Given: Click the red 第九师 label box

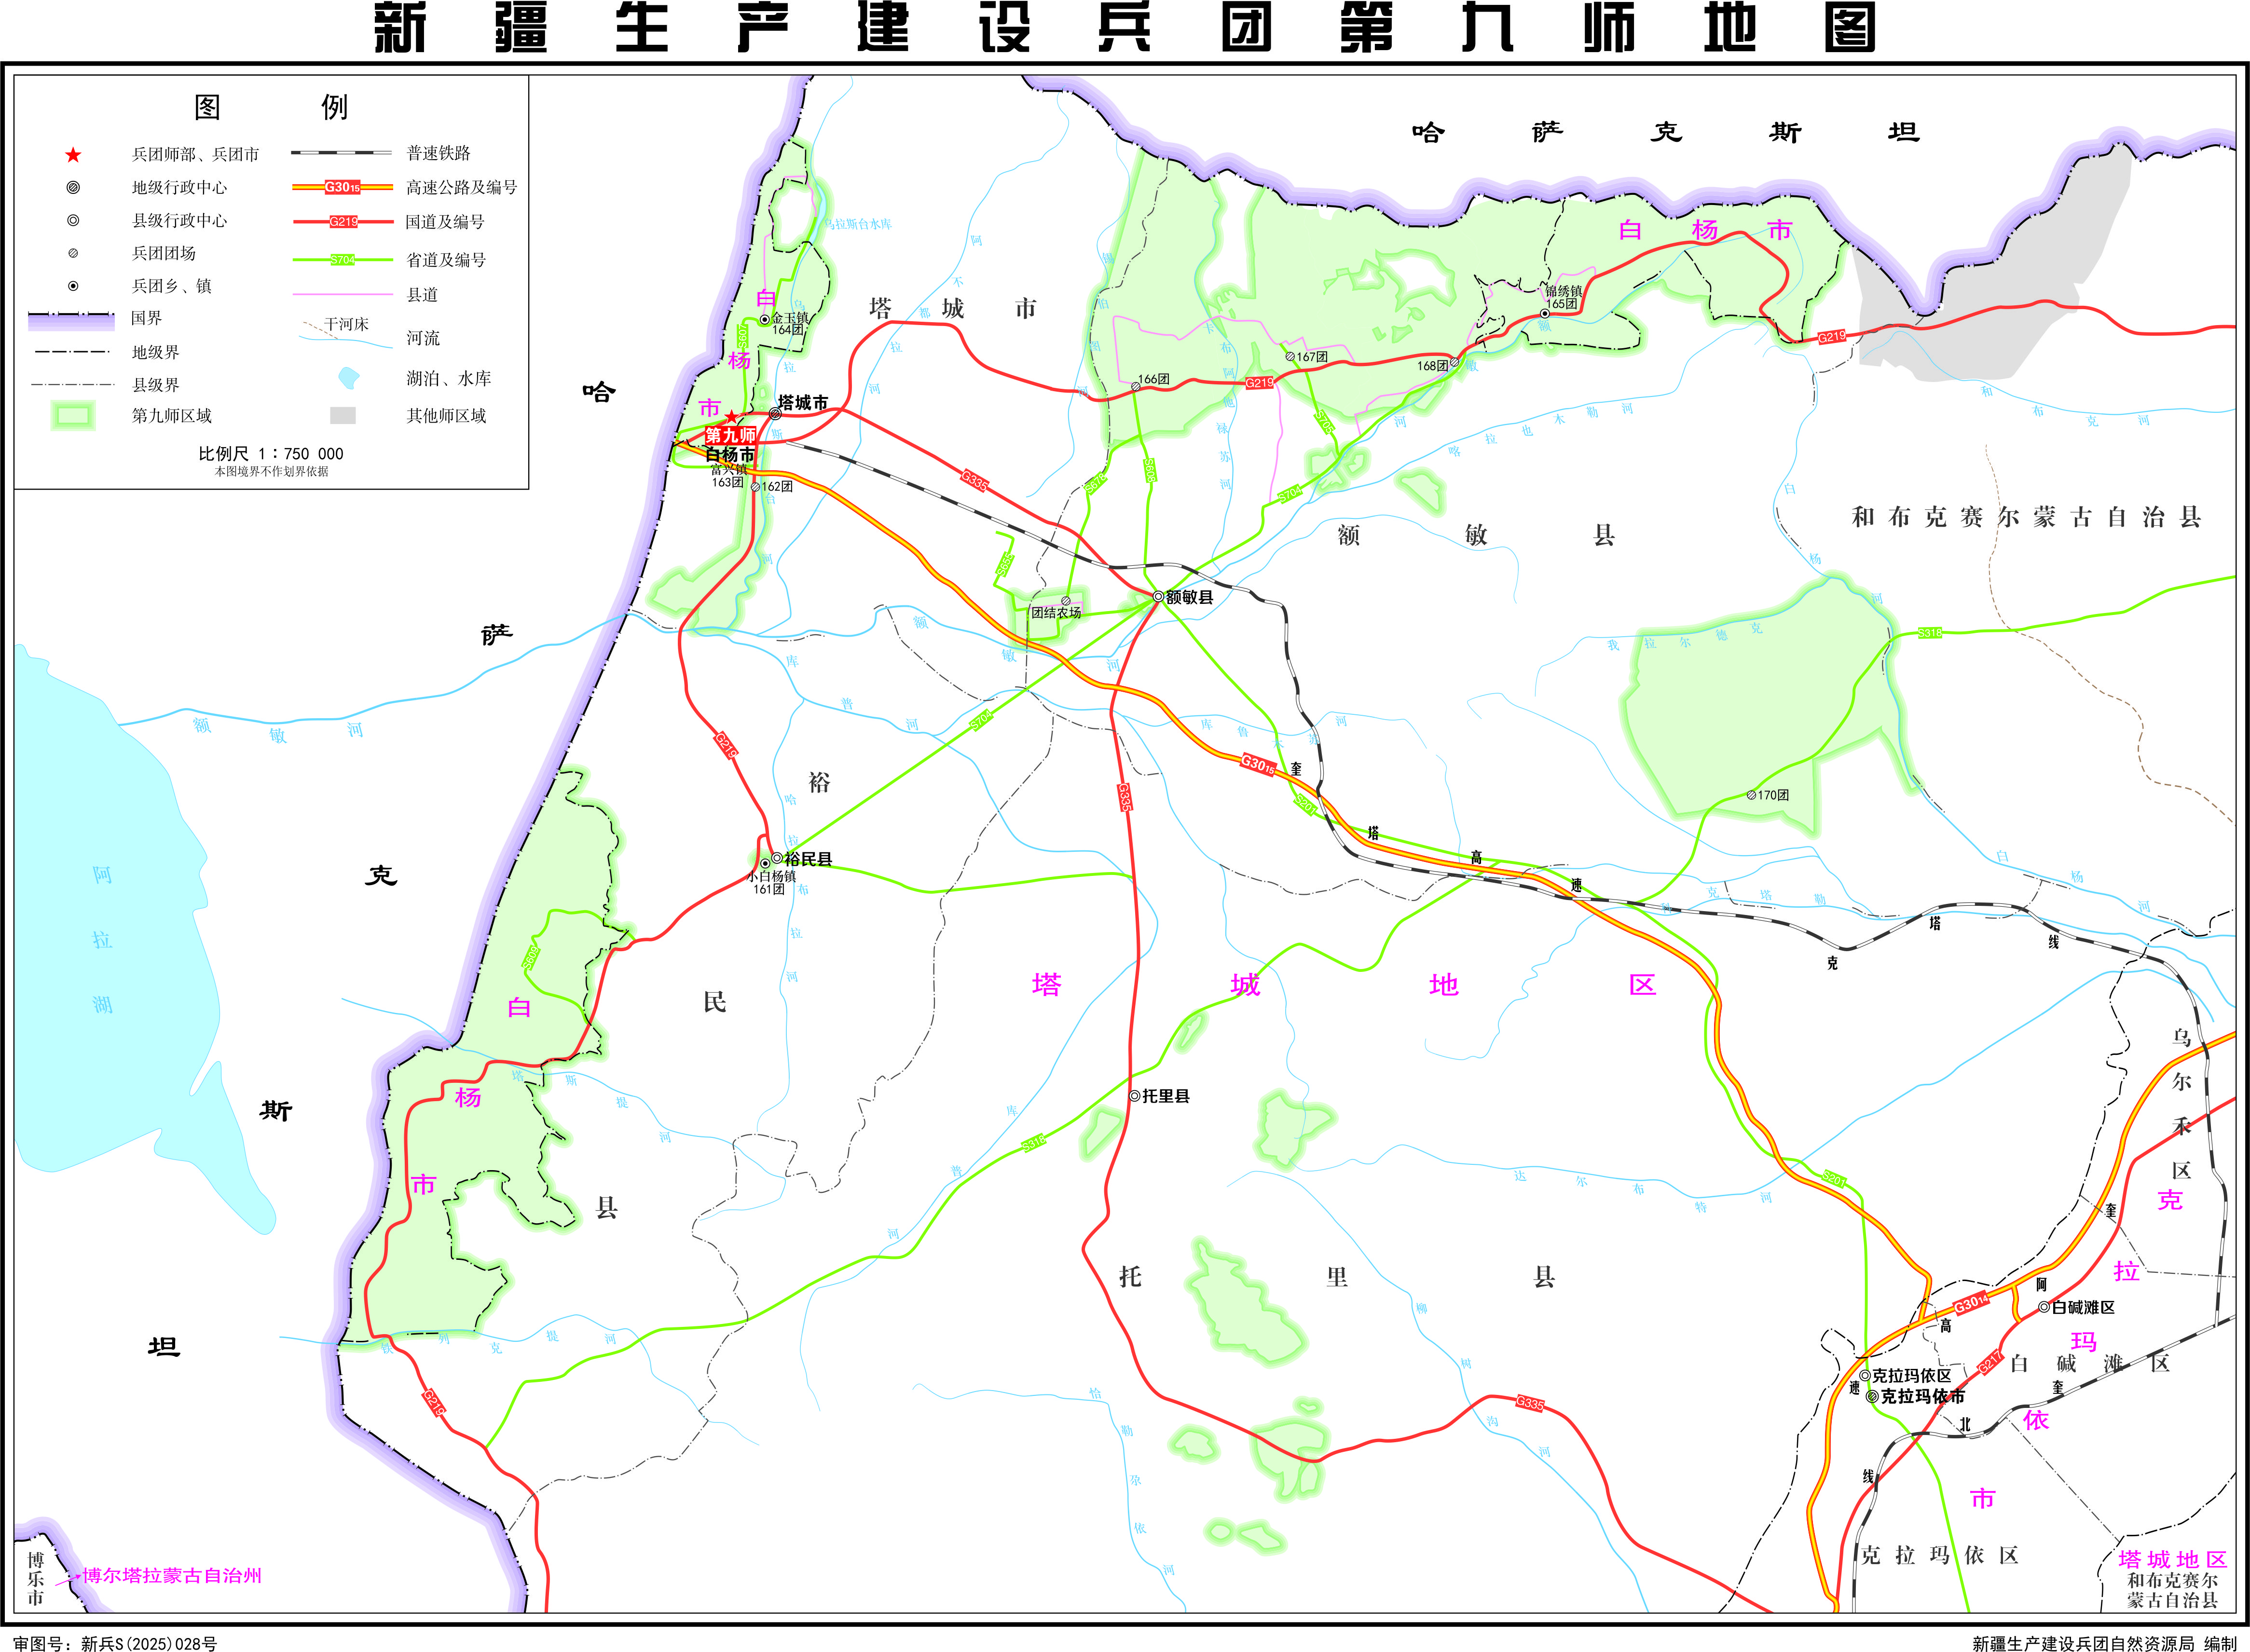Looking at the screenshot, I should 731,435.
